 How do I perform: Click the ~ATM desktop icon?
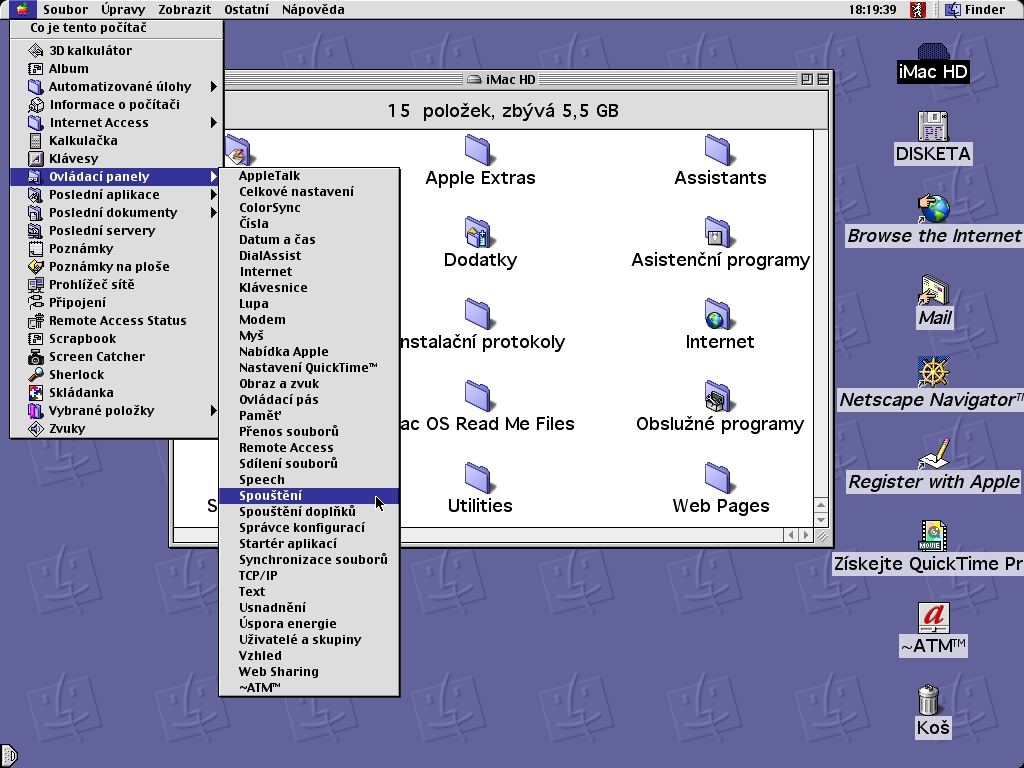[933, 618]
